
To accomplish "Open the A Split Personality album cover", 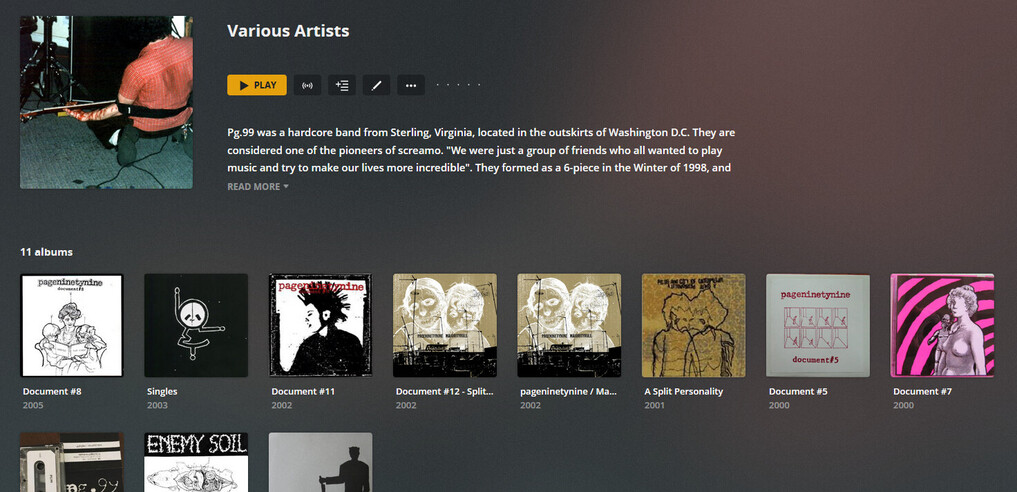I will click(693, 325).
